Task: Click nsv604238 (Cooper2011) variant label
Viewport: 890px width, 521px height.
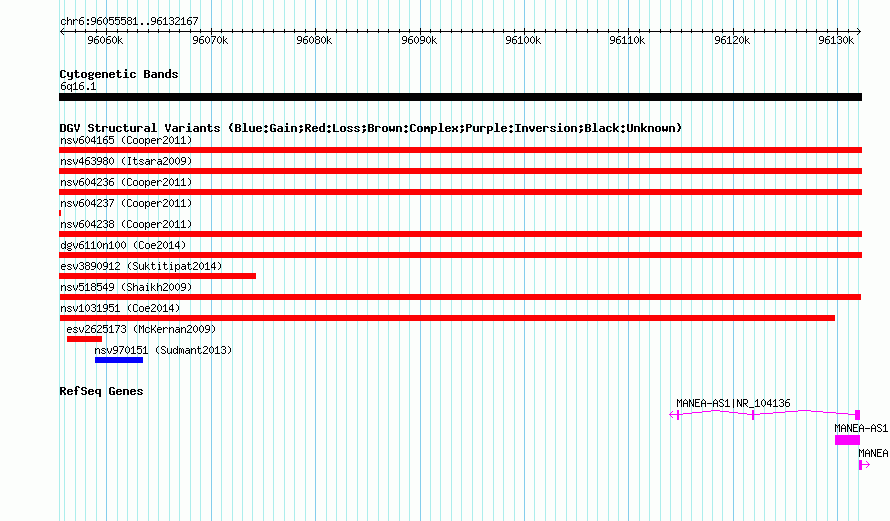Action: click(126, 224)
